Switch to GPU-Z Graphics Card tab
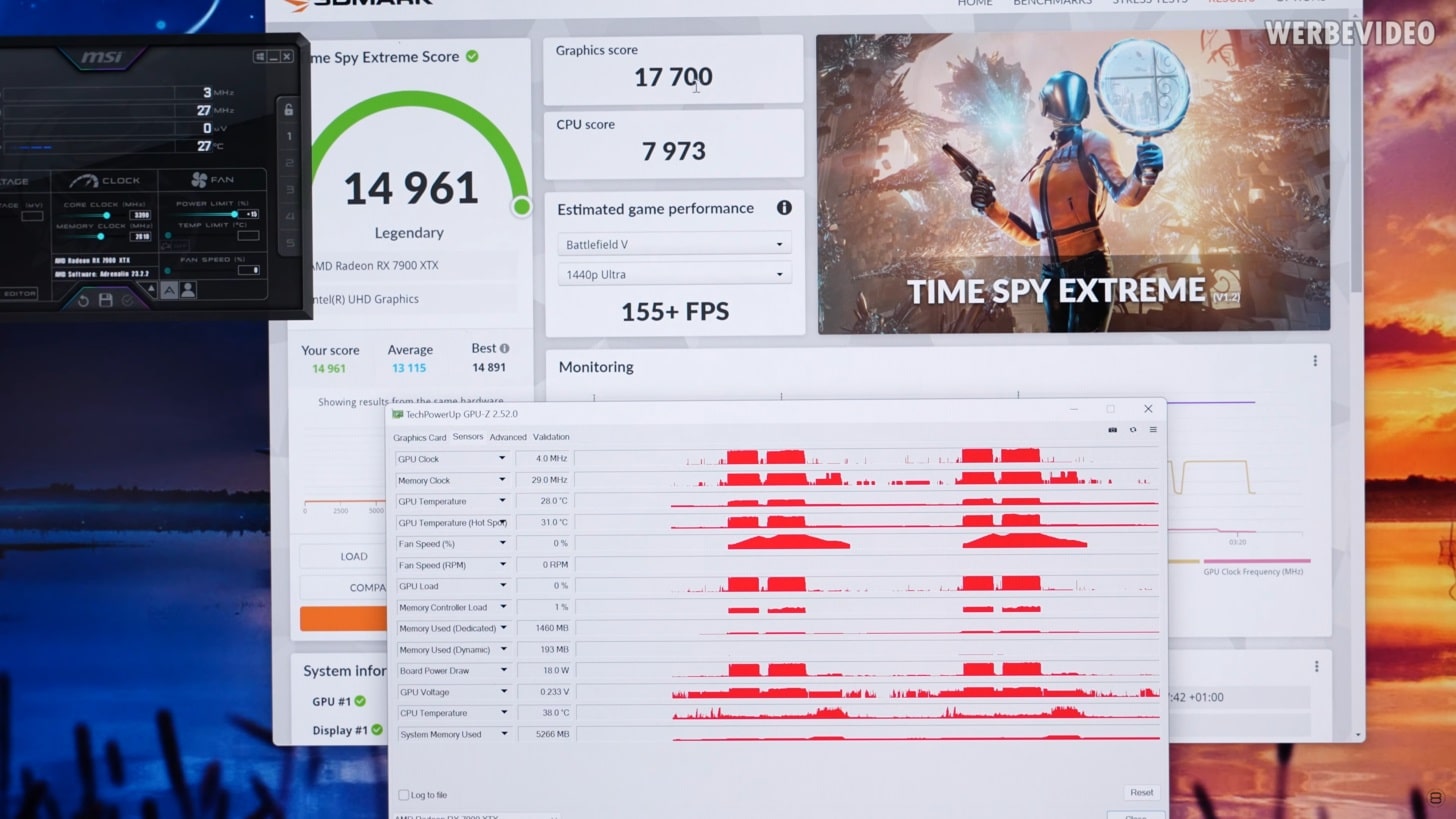This screenshot has width=1456, height=819. (420, 437)
